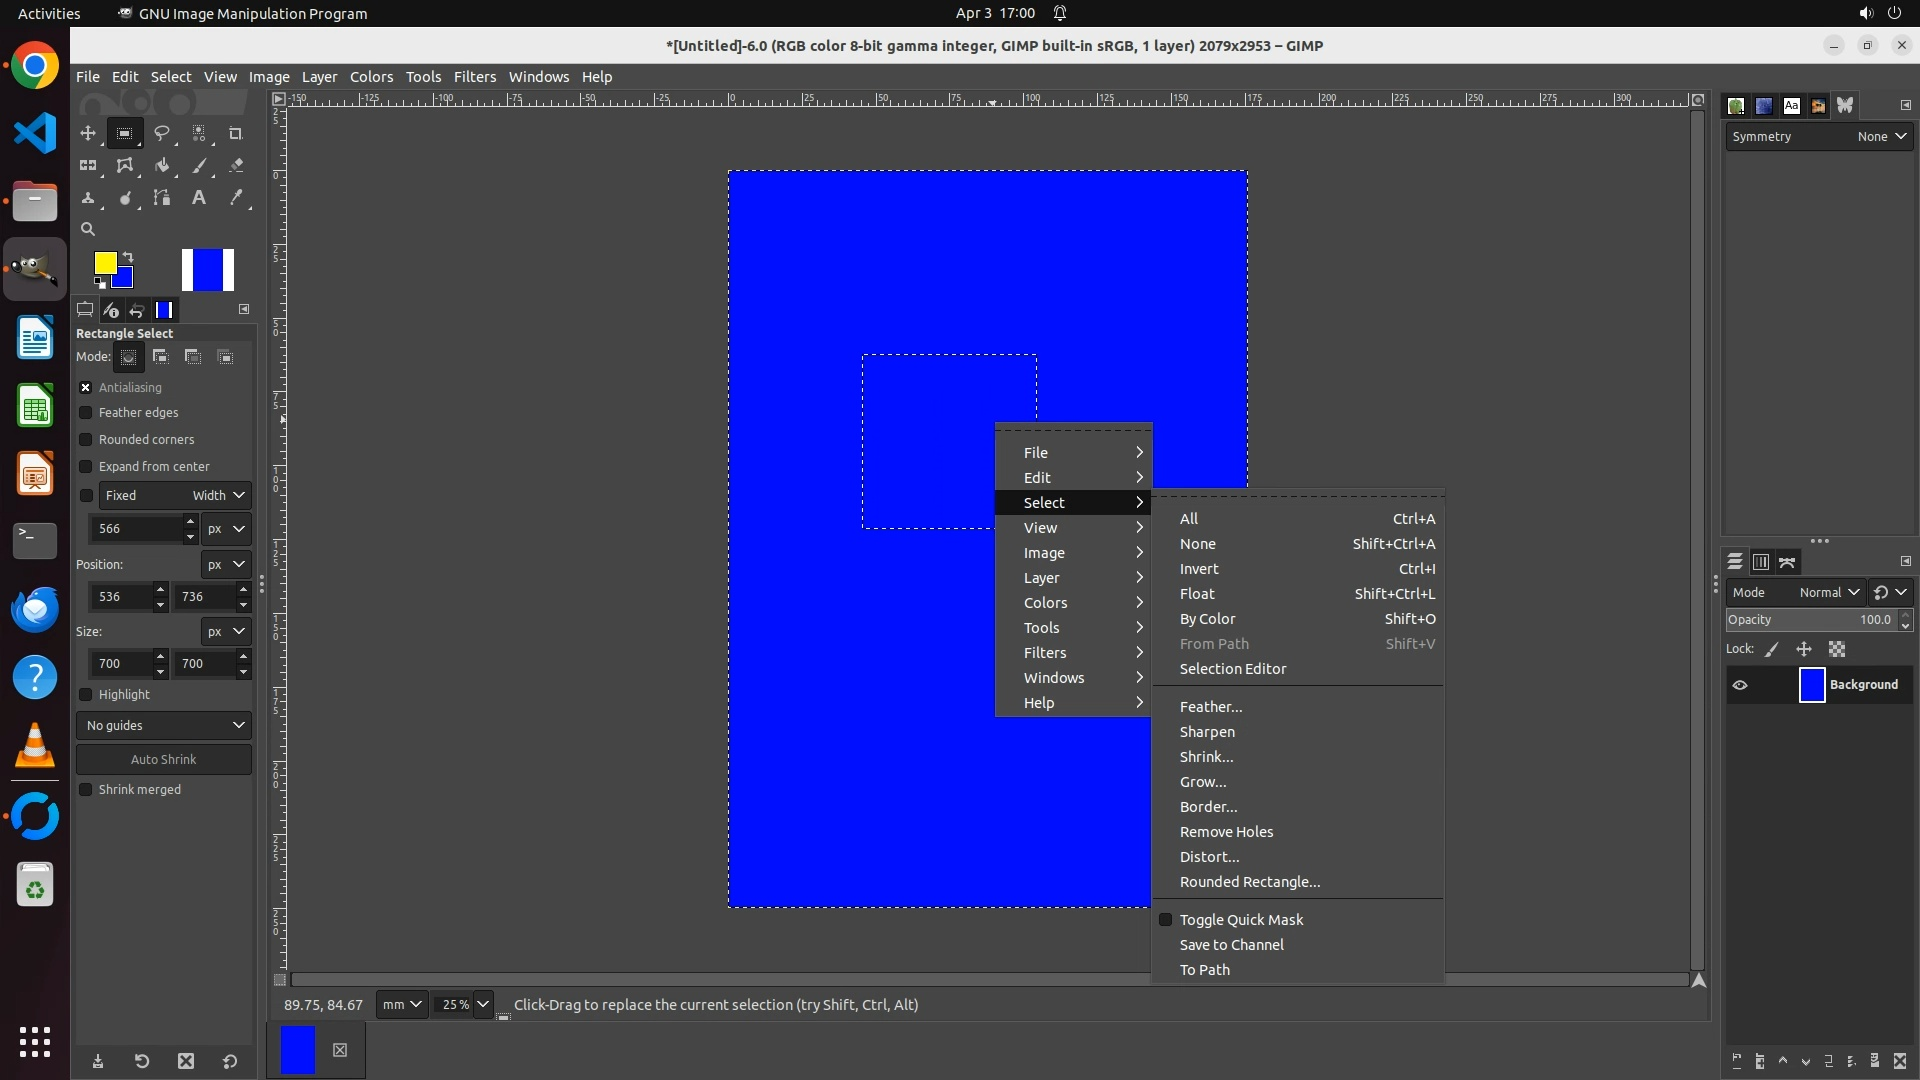
Task: Open the layer Mode Normal dropdown
Action: (1828, 592)
